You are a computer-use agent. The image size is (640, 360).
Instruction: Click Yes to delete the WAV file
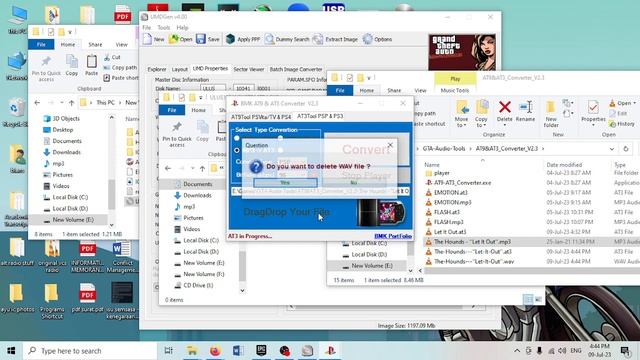(x=285, y=183)
